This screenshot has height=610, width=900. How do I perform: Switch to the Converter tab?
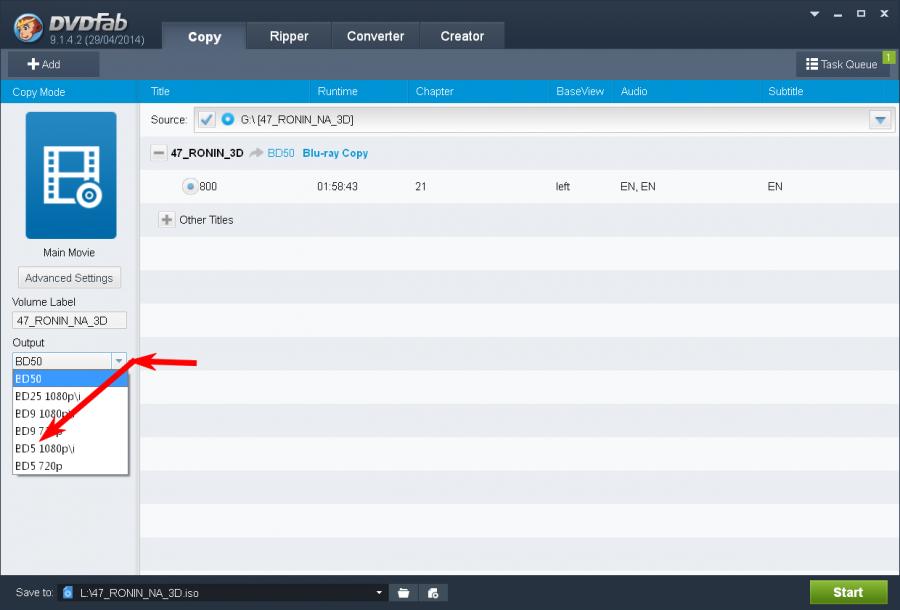pyautogui.click(x=375, y=36)
